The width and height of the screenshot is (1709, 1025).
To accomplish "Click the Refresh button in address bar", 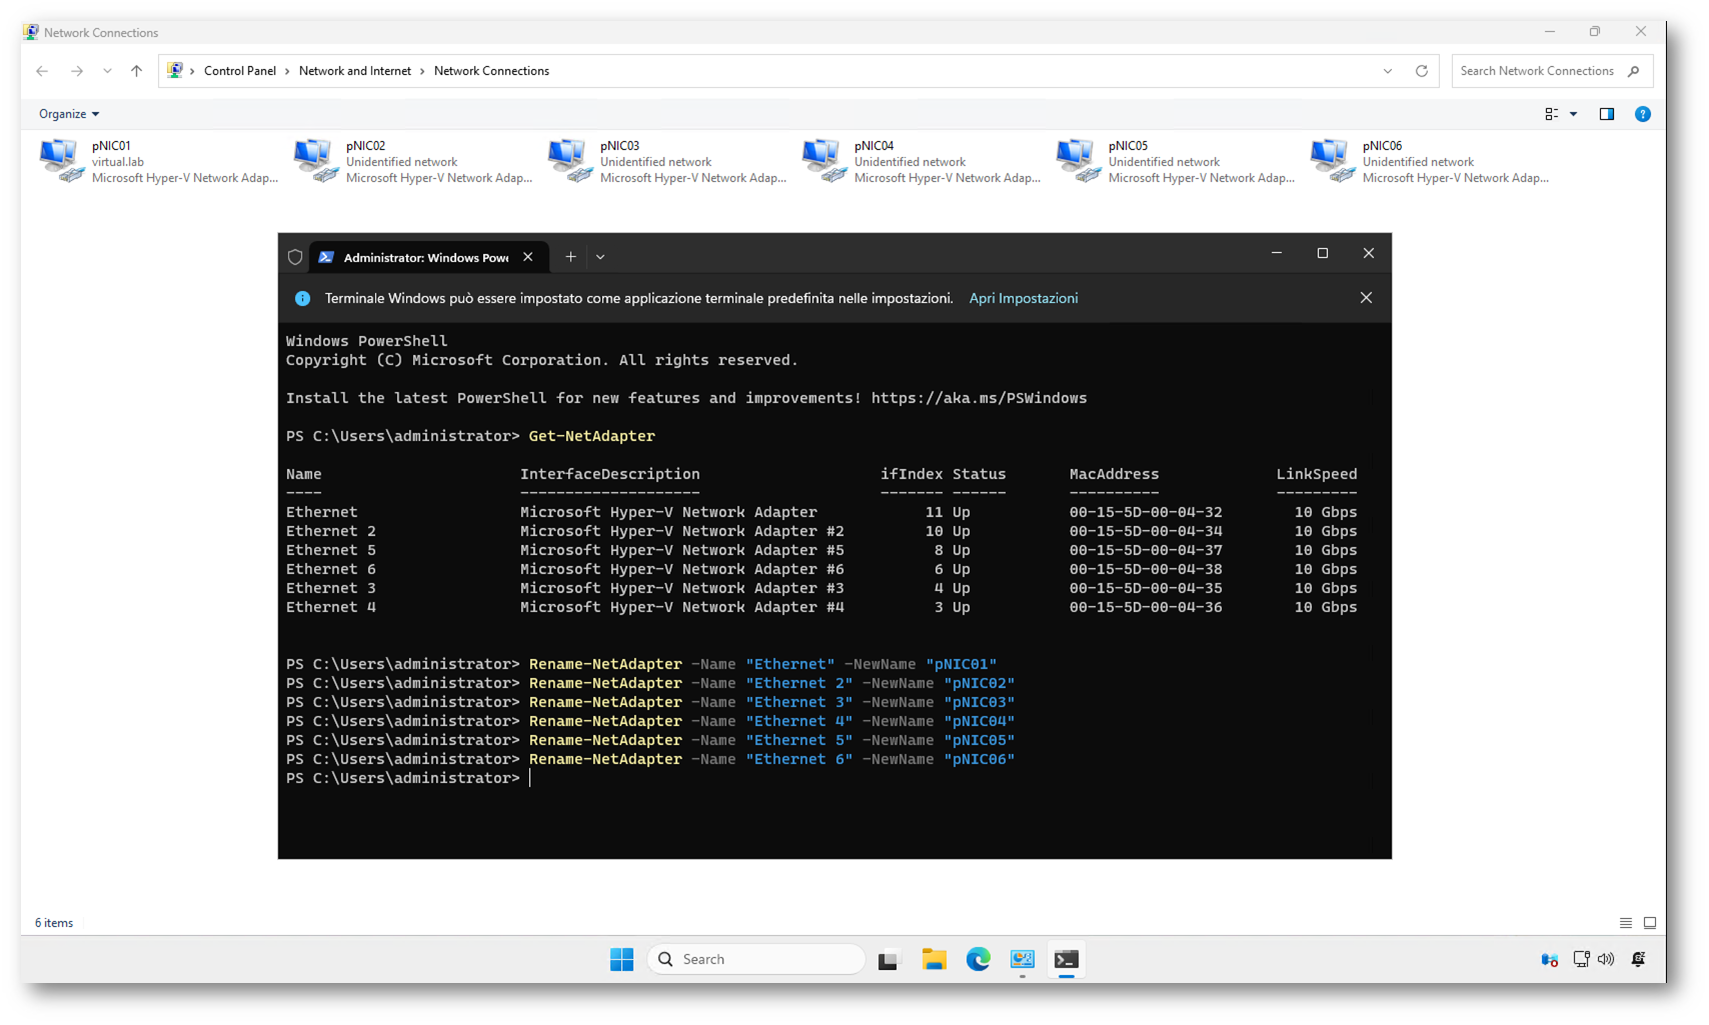I will (x=1421, y=71).
